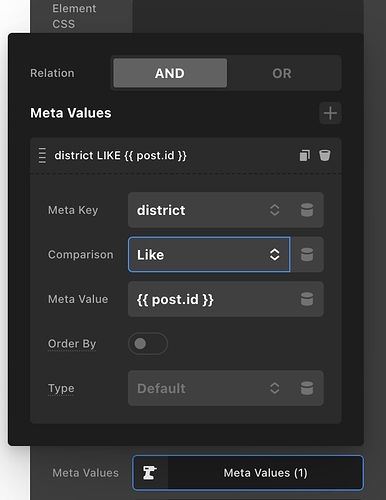Screen dimensions: 386x500
Task: Click the Meta Value {{ post.id }} input
Action: coord(213,299)
